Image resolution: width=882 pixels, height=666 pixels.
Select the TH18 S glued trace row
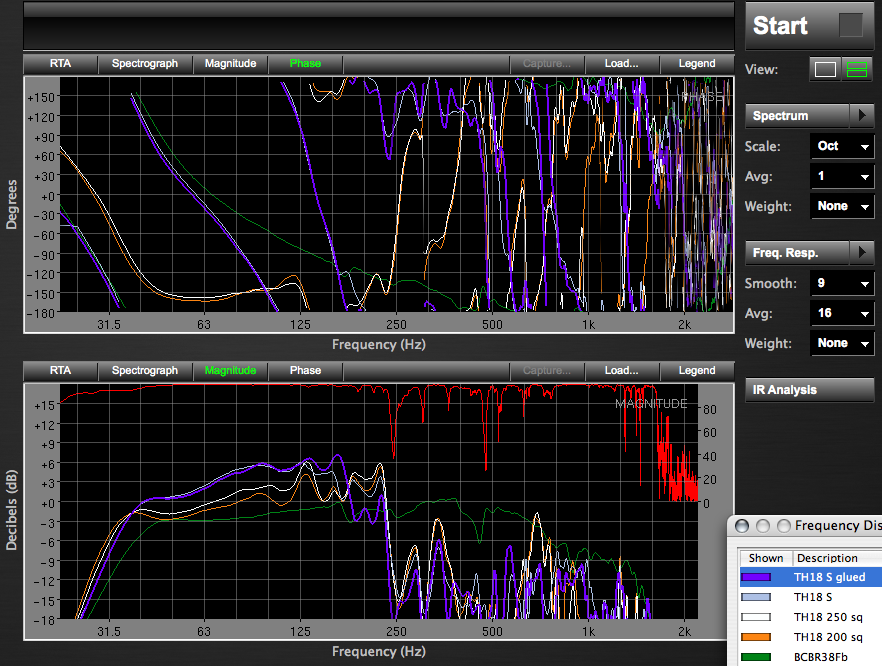[810, 577]
